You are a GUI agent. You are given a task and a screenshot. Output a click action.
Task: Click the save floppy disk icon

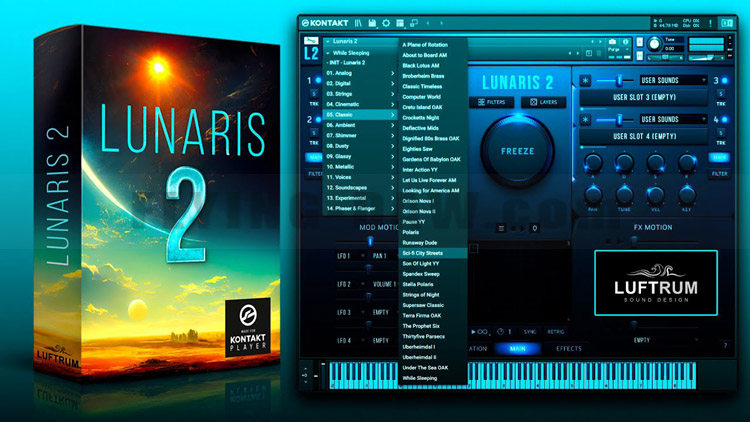[372, 23]
